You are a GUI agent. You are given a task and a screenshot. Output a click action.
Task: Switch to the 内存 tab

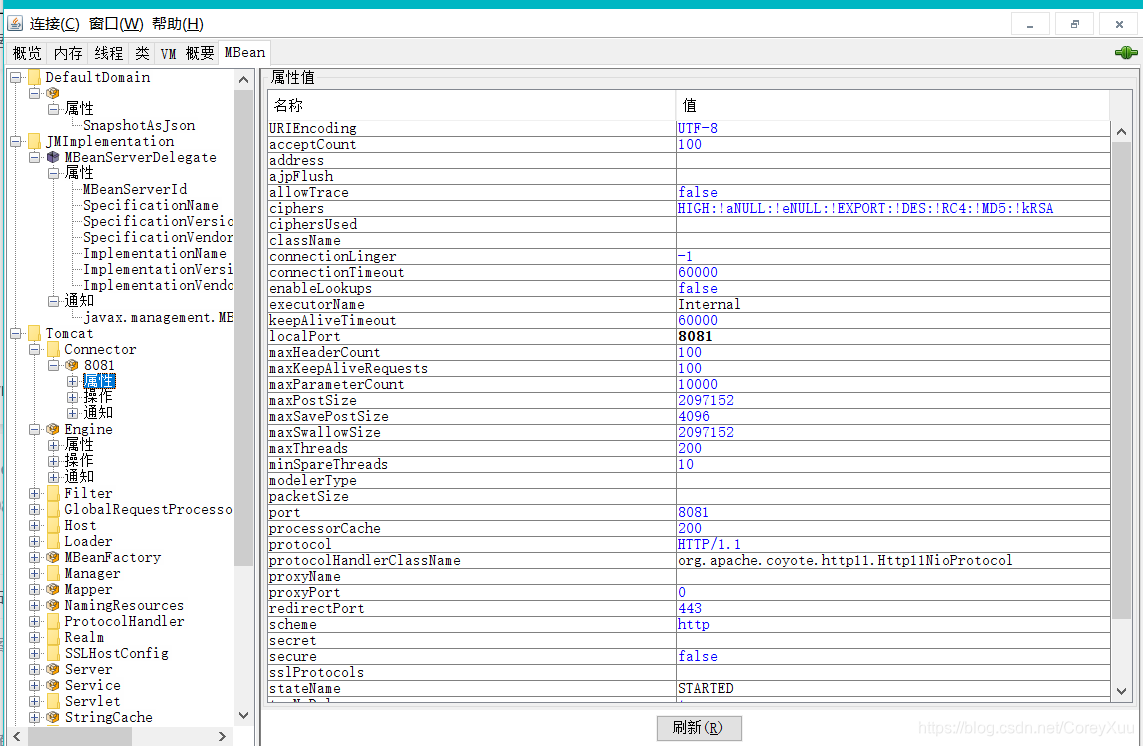point(69,53)
